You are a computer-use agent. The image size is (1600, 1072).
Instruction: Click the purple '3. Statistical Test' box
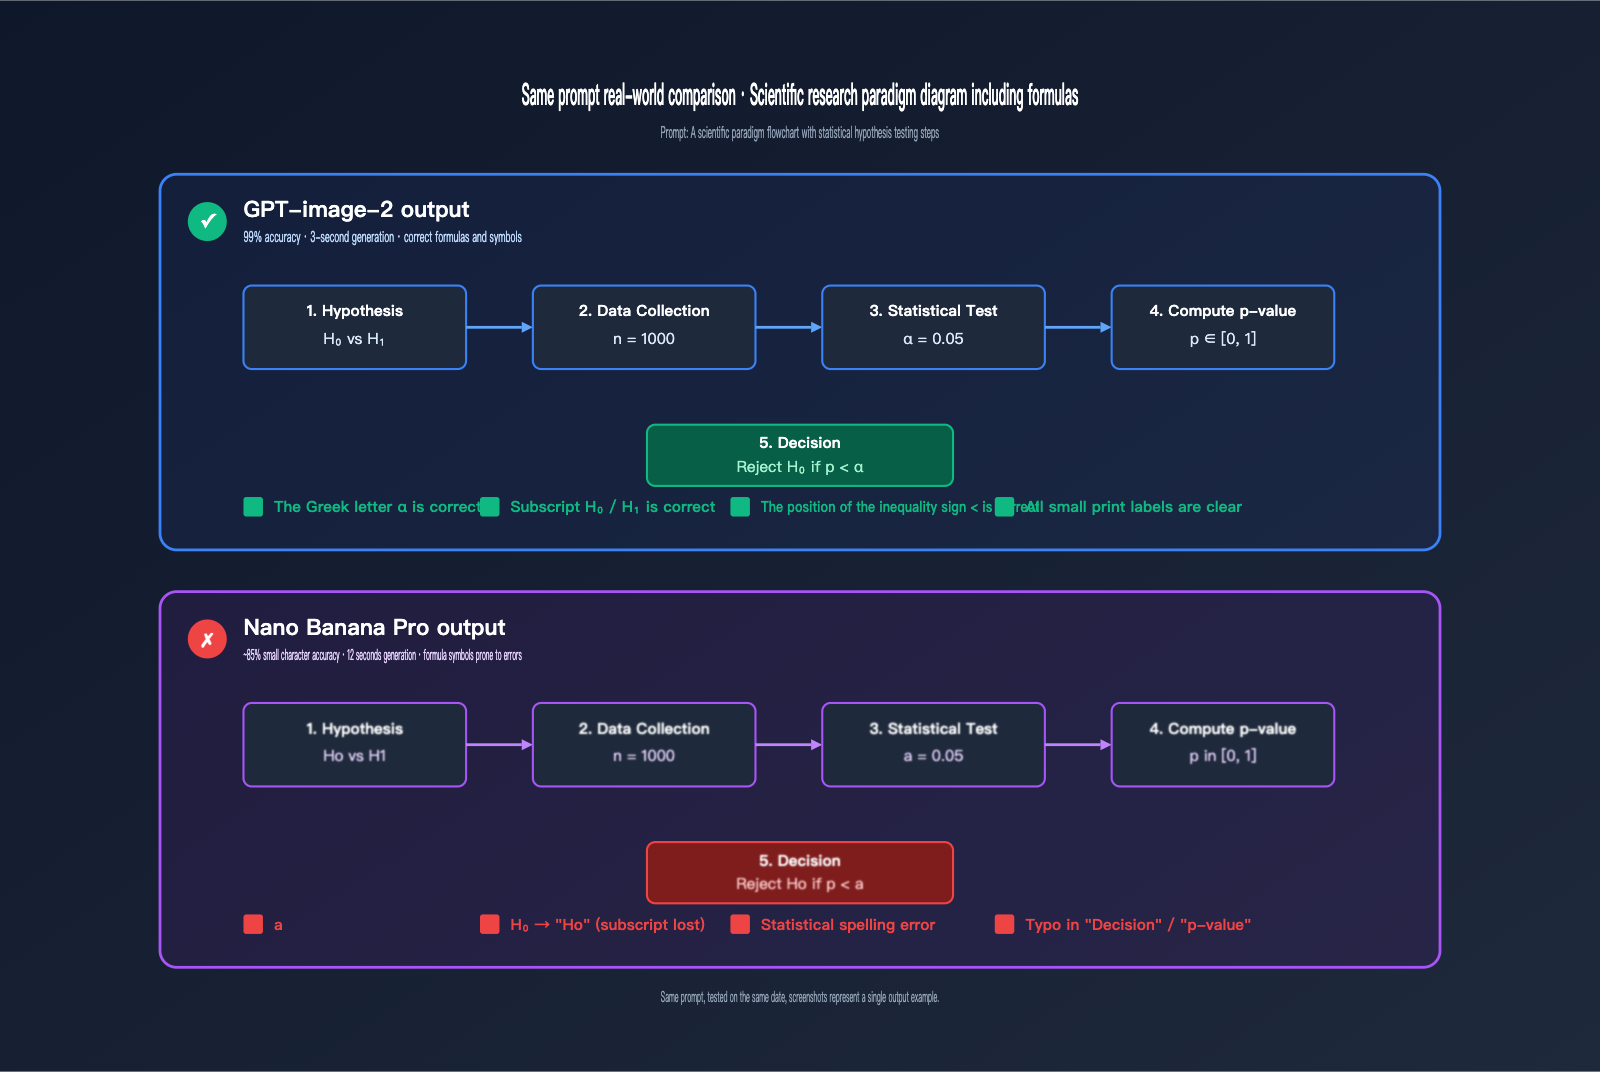[x=933, y=744]
